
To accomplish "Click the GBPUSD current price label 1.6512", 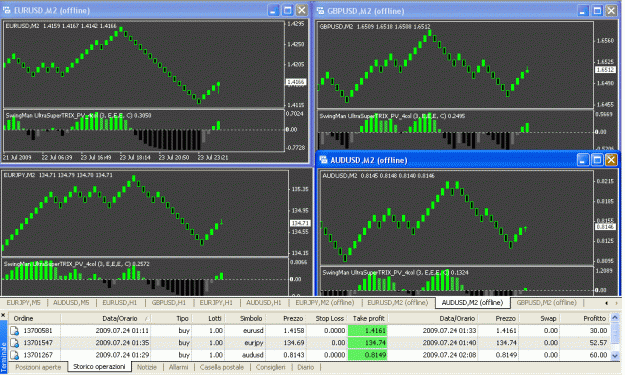I will [605, 70].
